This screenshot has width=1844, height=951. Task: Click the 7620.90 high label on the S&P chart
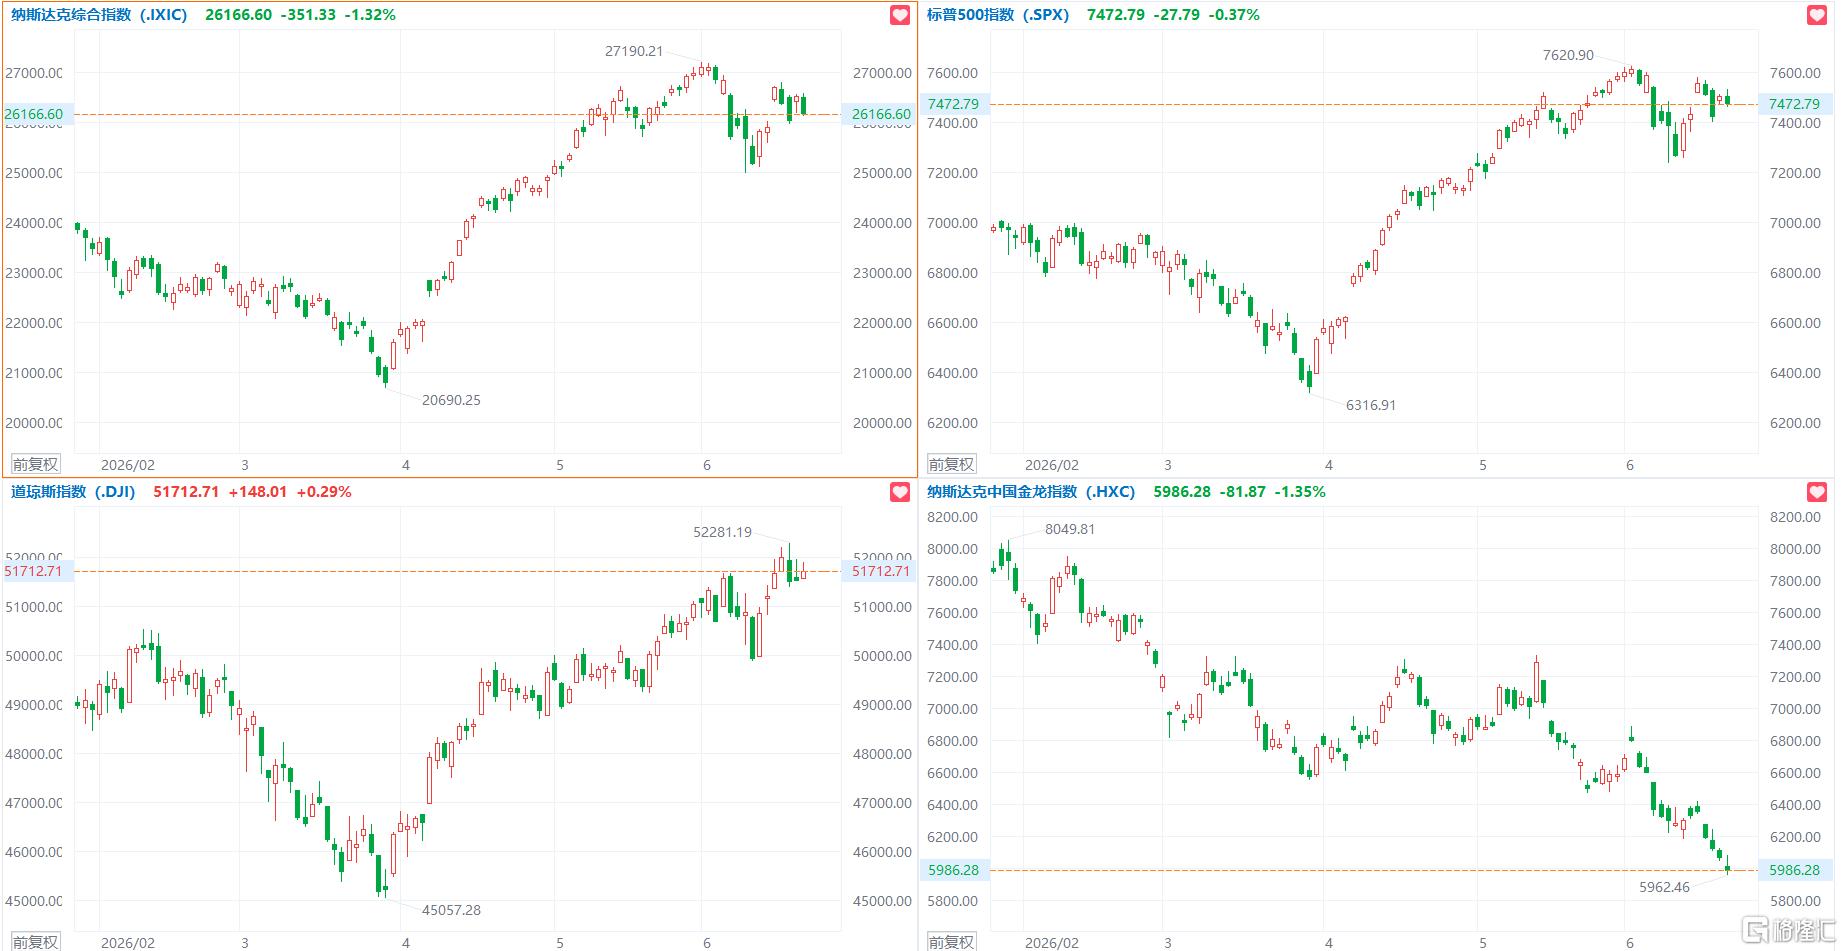click(x=1568, y=55)
